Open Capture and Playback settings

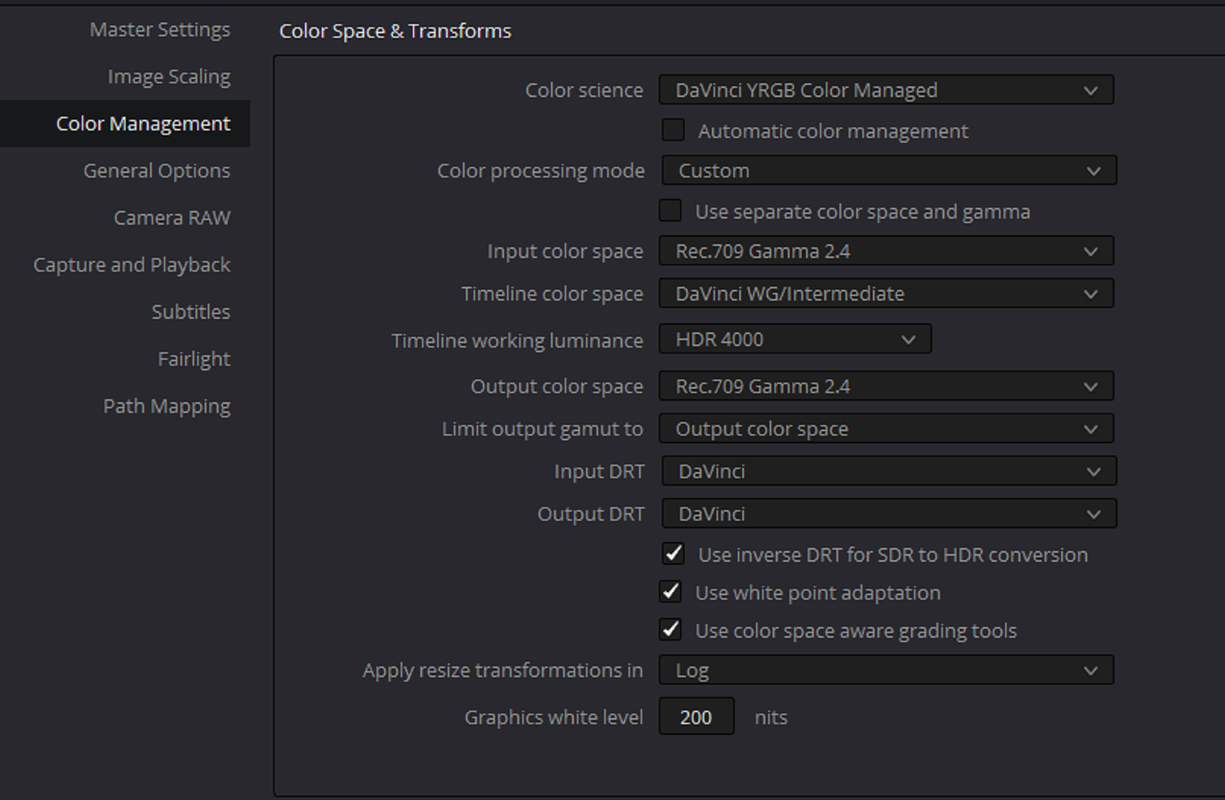(132, 265)
